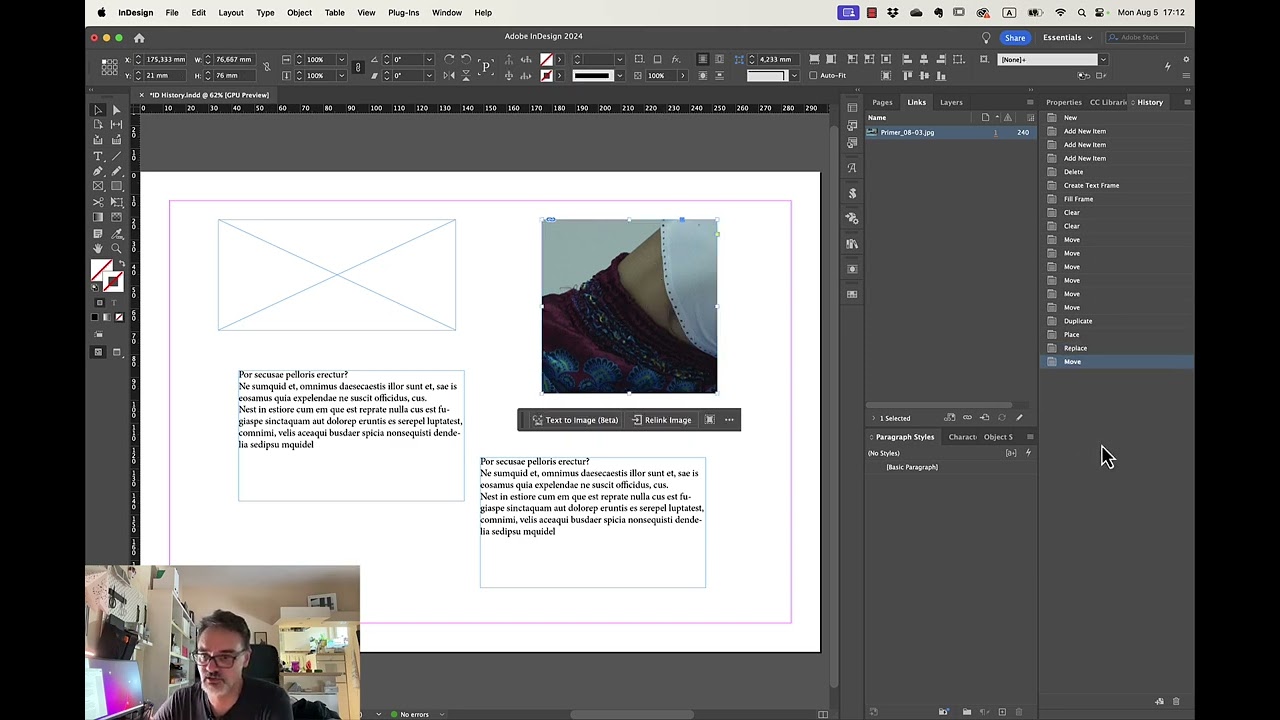Select the Type tool
1280x720 pixels.
(98, 156)
